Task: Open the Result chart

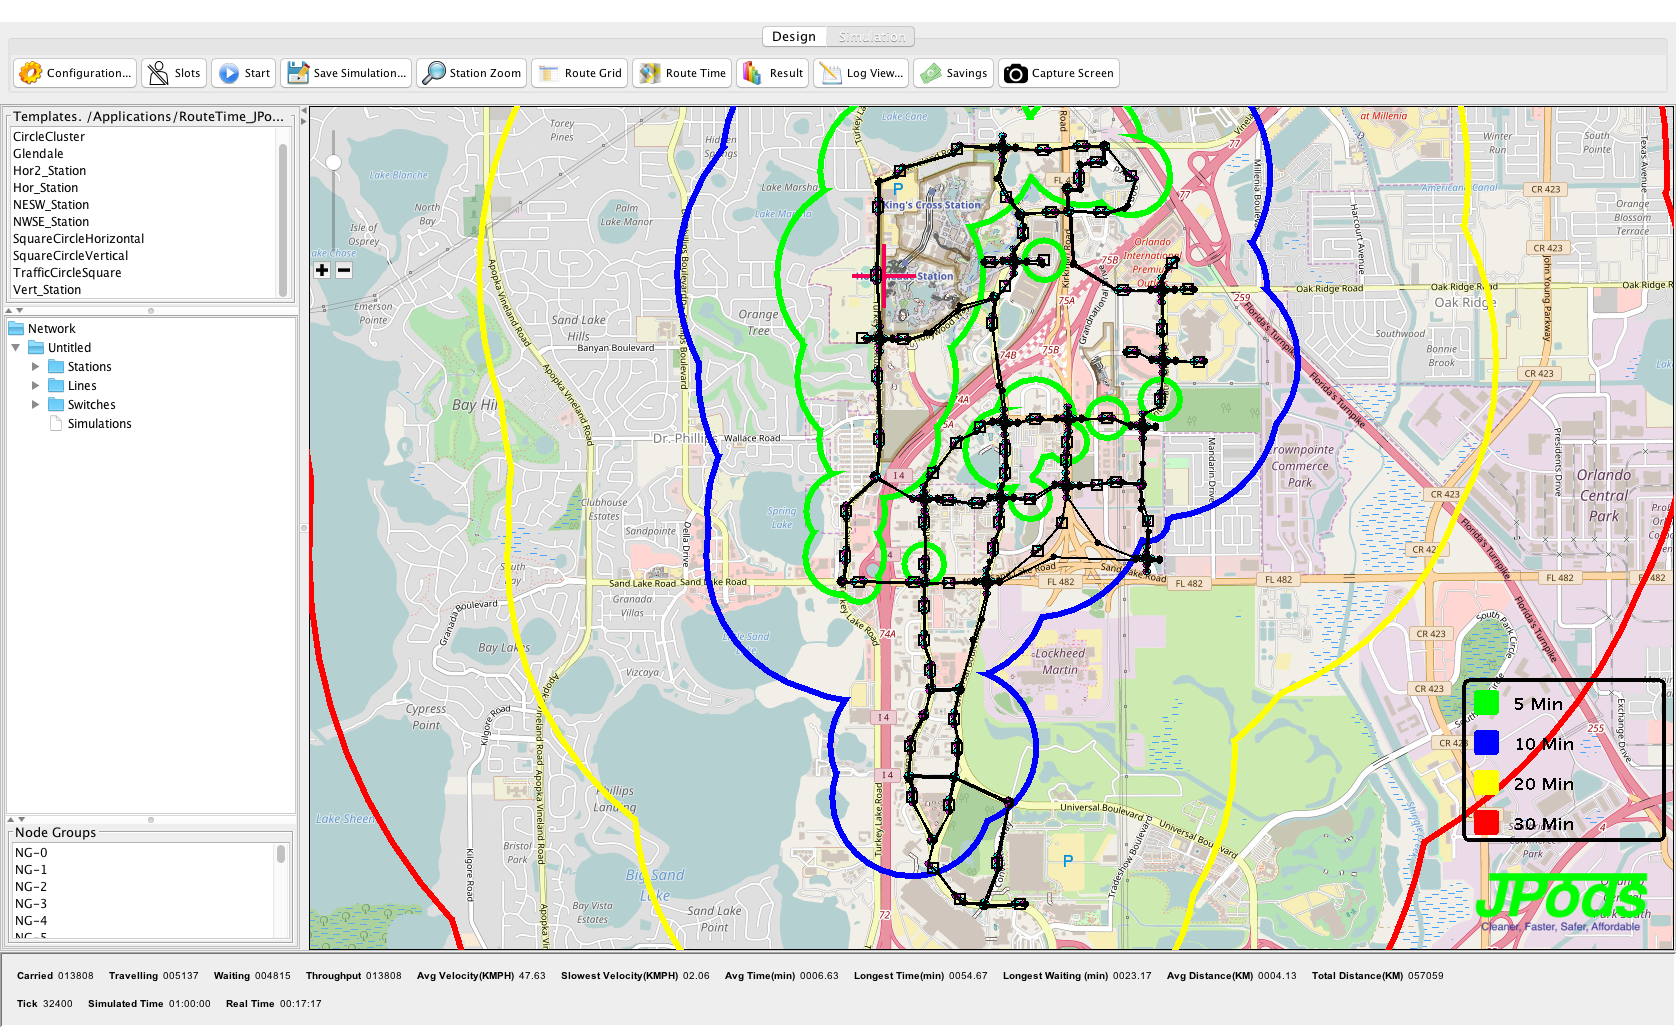Action: pos(752,73)
